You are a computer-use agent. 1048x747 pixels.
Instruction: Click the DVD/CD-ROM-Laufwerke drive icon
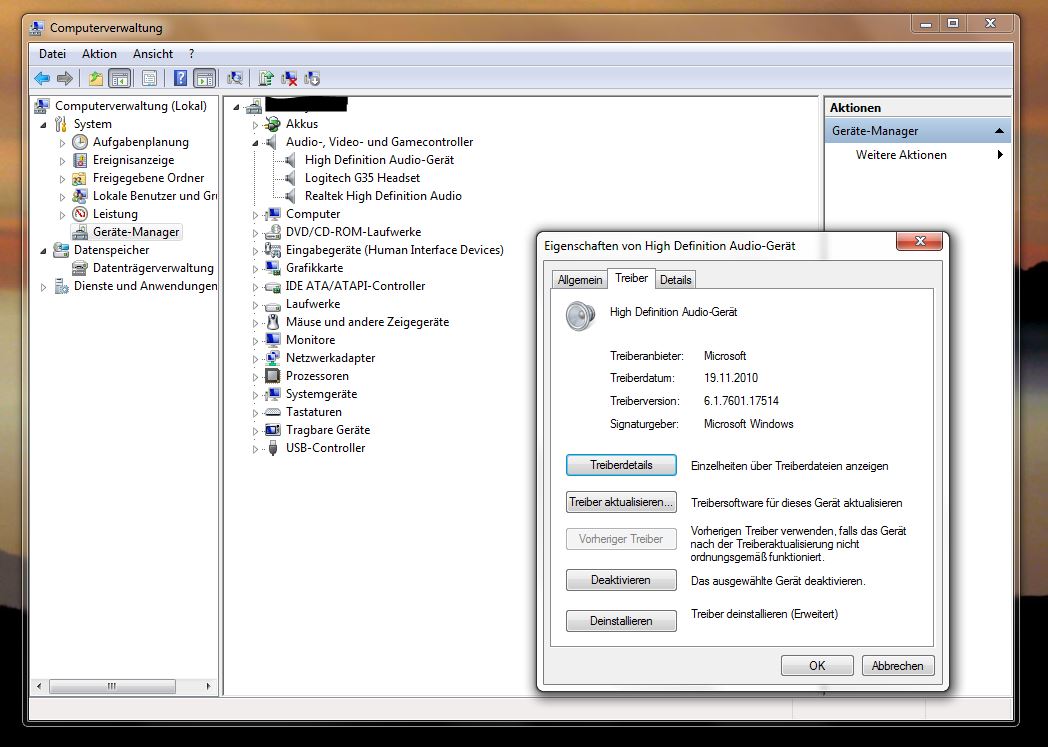point(272,232)
